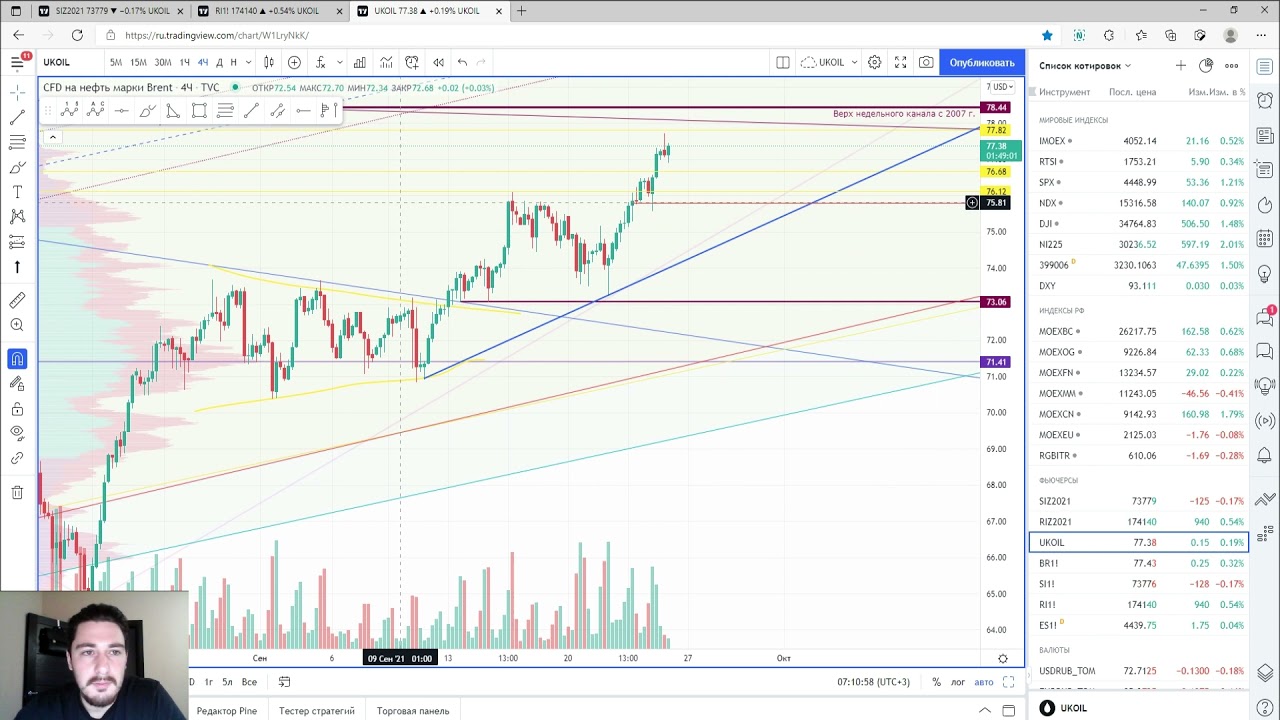Select the 1Ч hourly timeframe

click(185, 62)
